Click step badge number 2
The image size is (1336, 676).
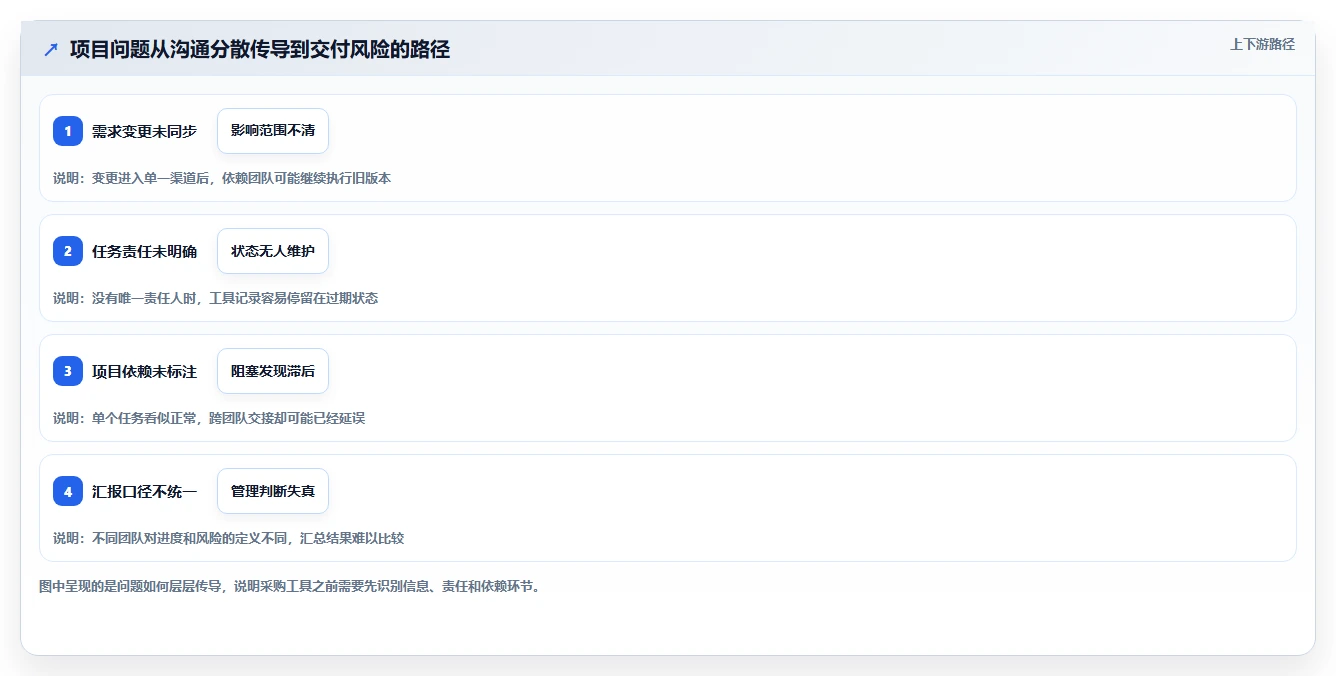coord(68,251)
